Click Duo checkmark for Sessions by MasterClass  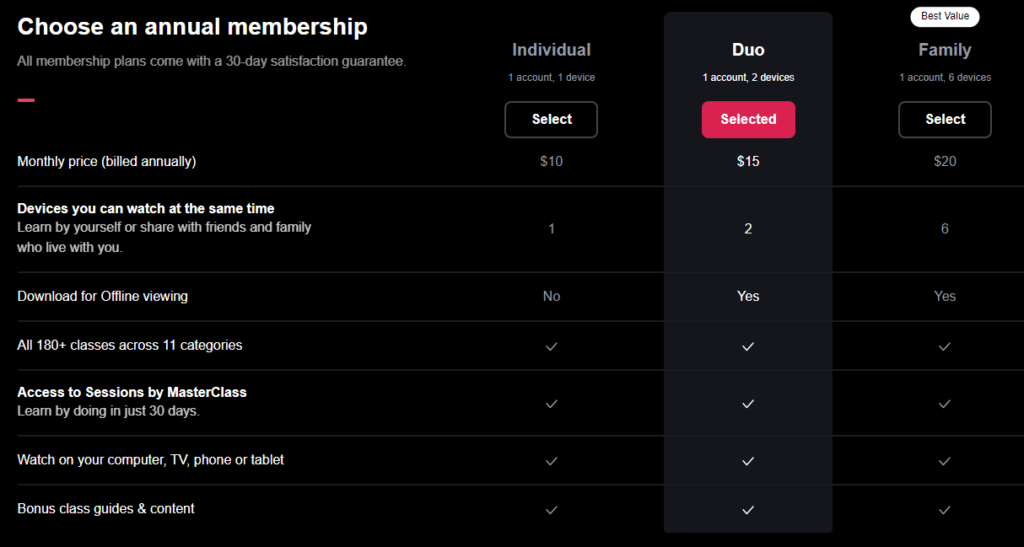(x=748, y=403)
